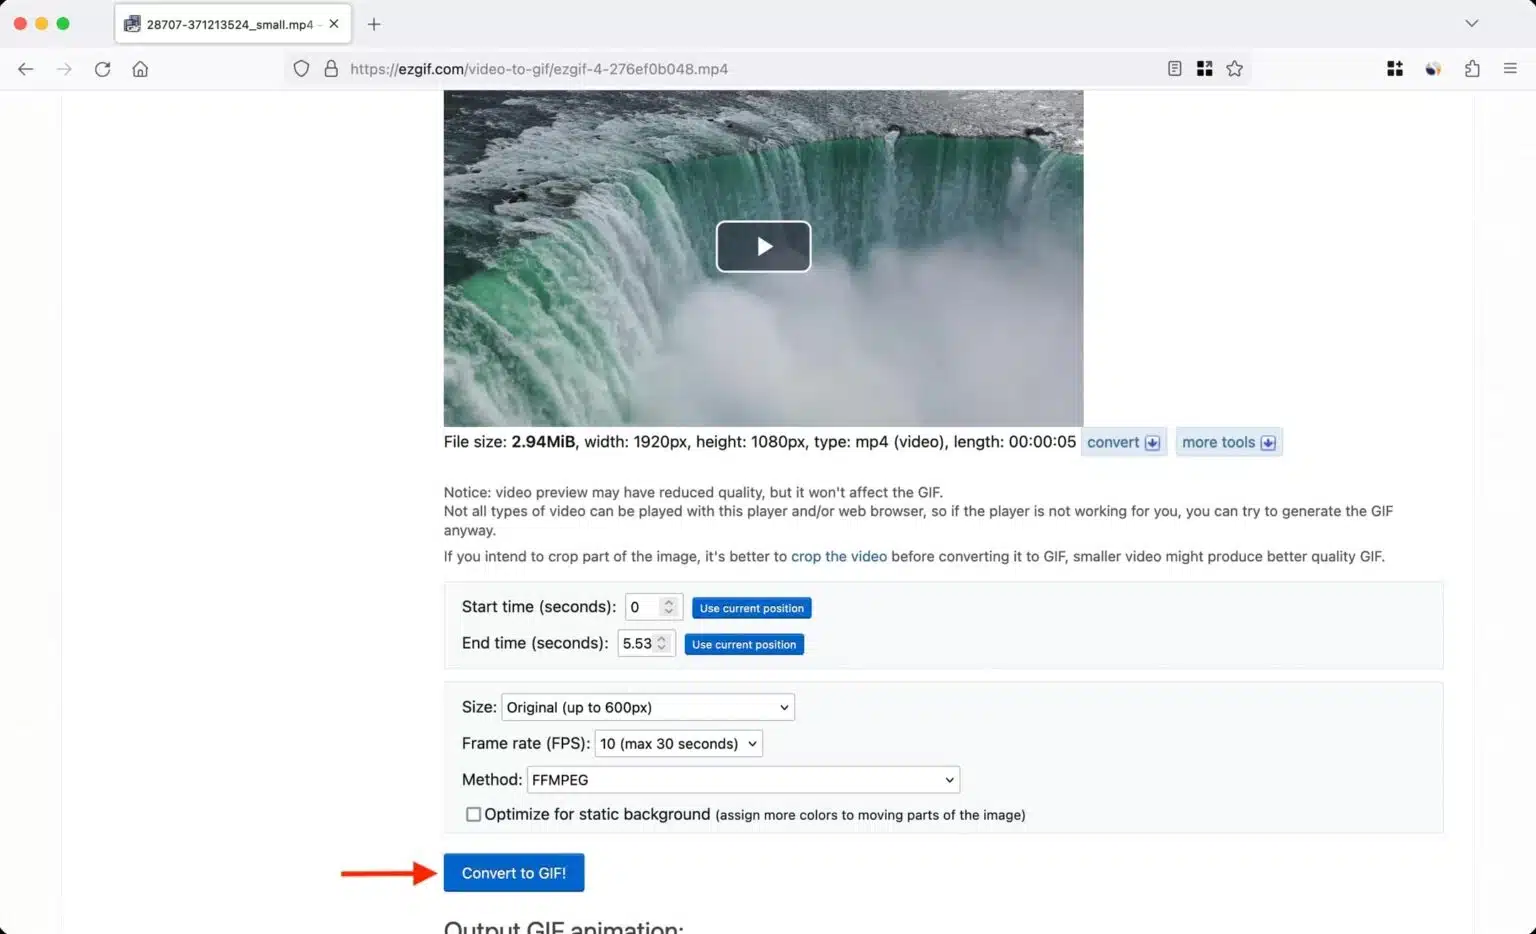Open a new browser tab
The height and width of the screenshot is (934, 1536).
click(374, 23)
